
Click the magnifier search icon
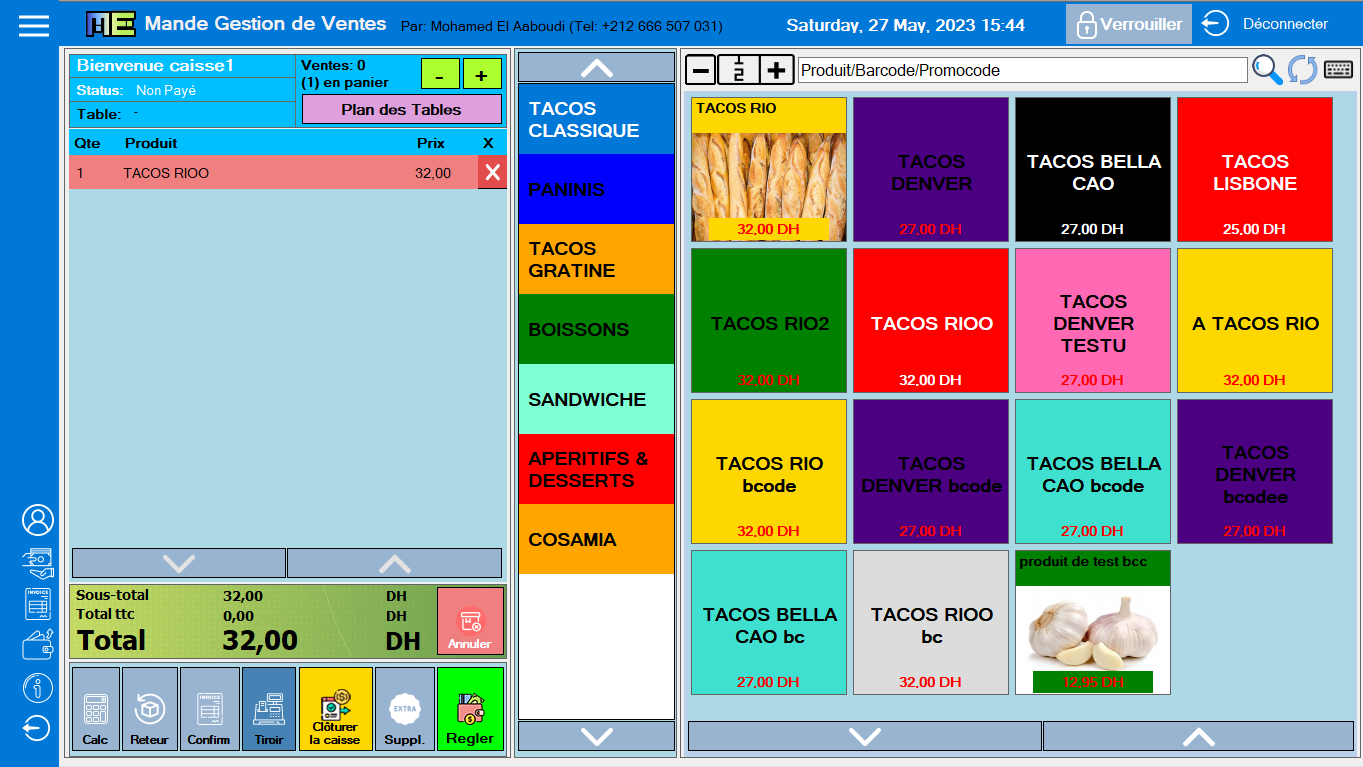pyautogui.click(x=1267, y=70)
